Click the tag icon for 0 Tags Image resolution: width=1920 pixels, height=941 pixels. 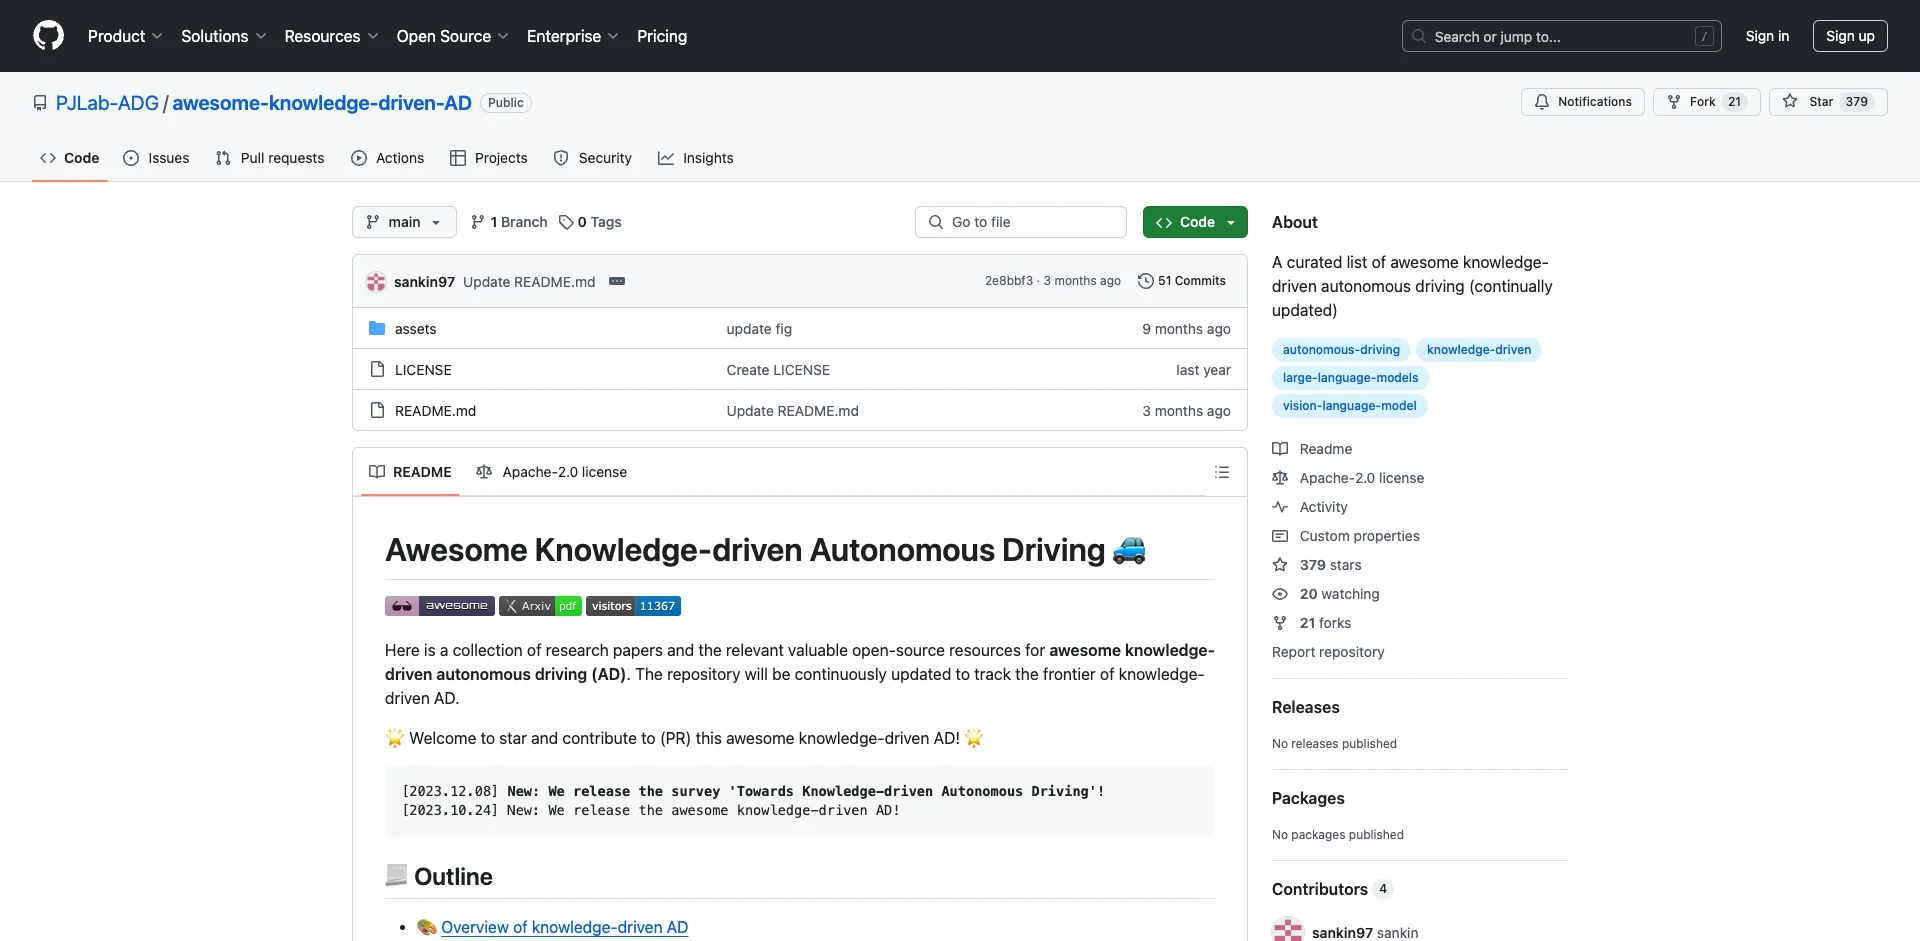coord(566,222)
